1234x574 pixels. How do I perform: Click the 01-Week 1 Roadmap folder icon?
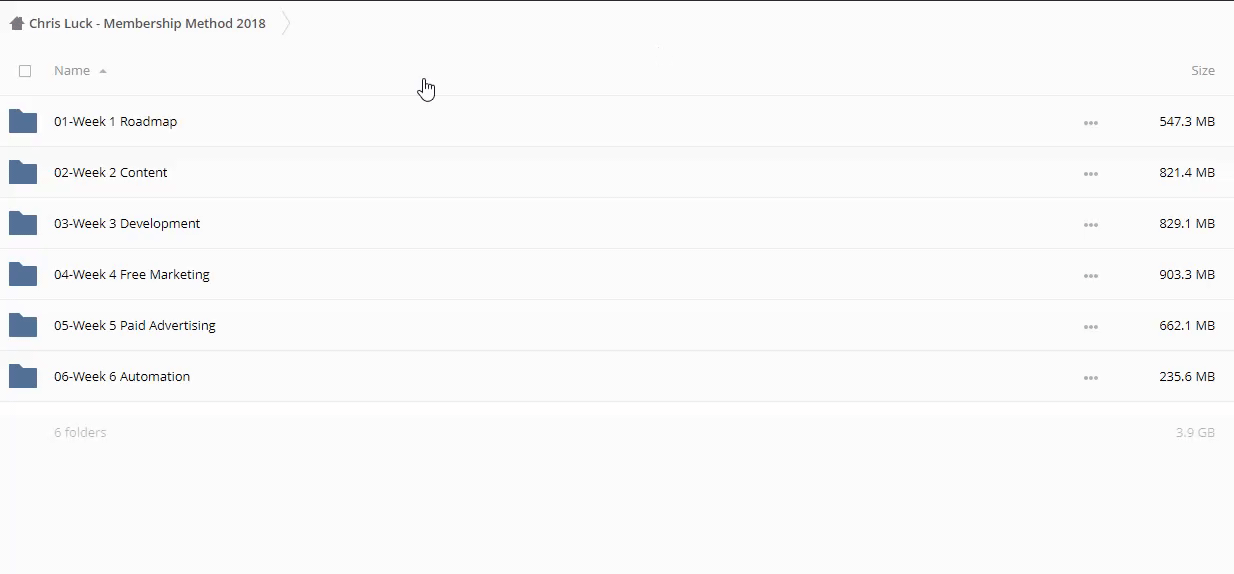tap(23, 122)
